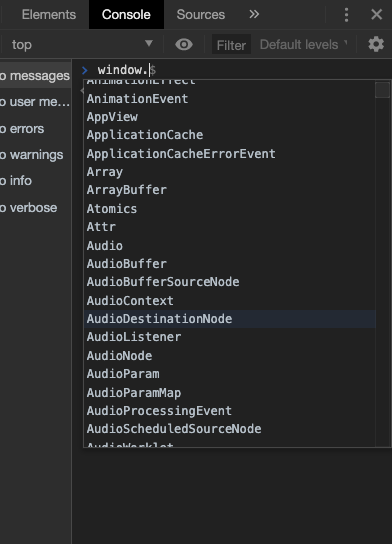Open the top context dropdown
Image resolution: width=392 pixels, height=544 pixels.
coord(82,44)
